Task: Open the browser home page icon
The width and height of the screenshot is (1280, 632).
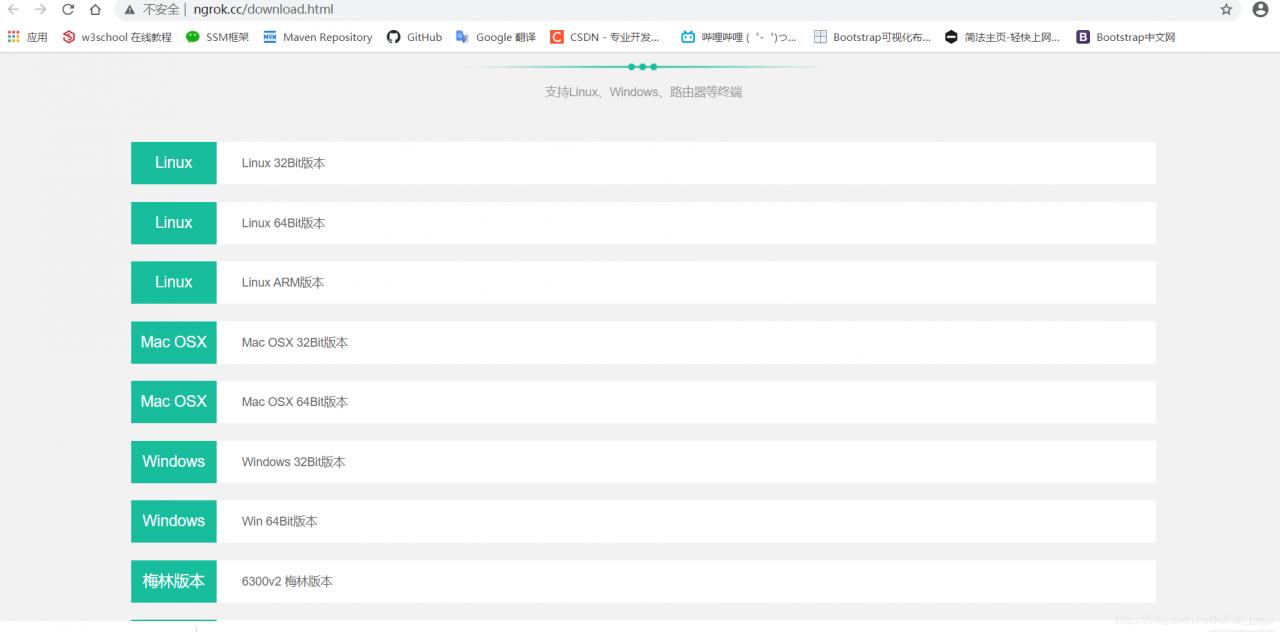Action: pyautogui.click(x=95, y=9)
